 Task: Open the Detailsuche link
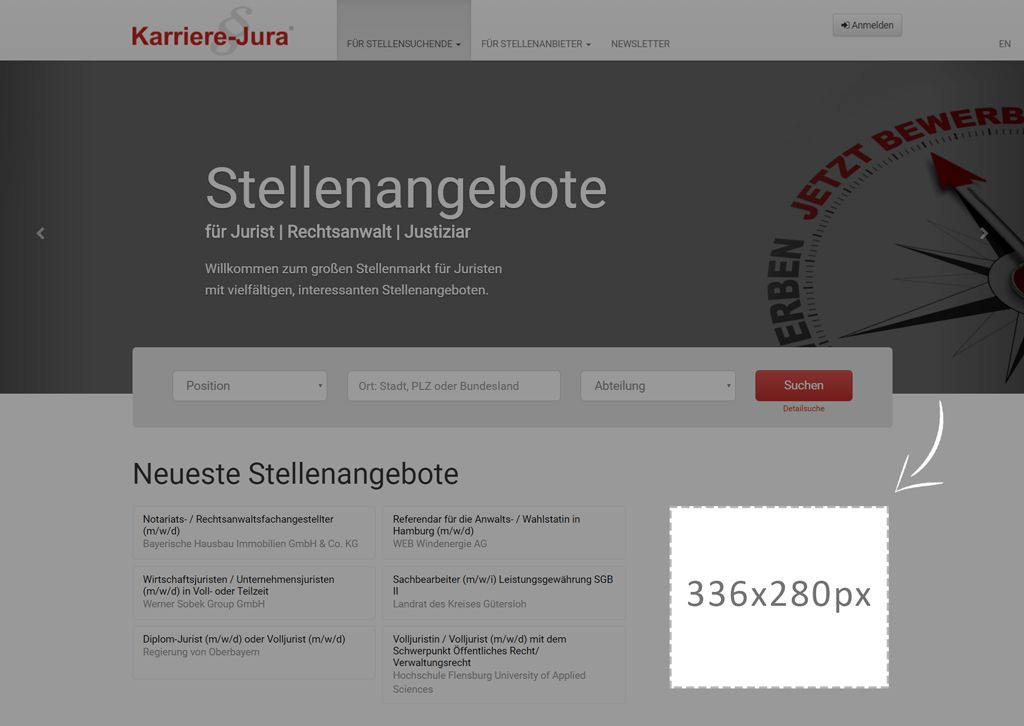(803, 409)
